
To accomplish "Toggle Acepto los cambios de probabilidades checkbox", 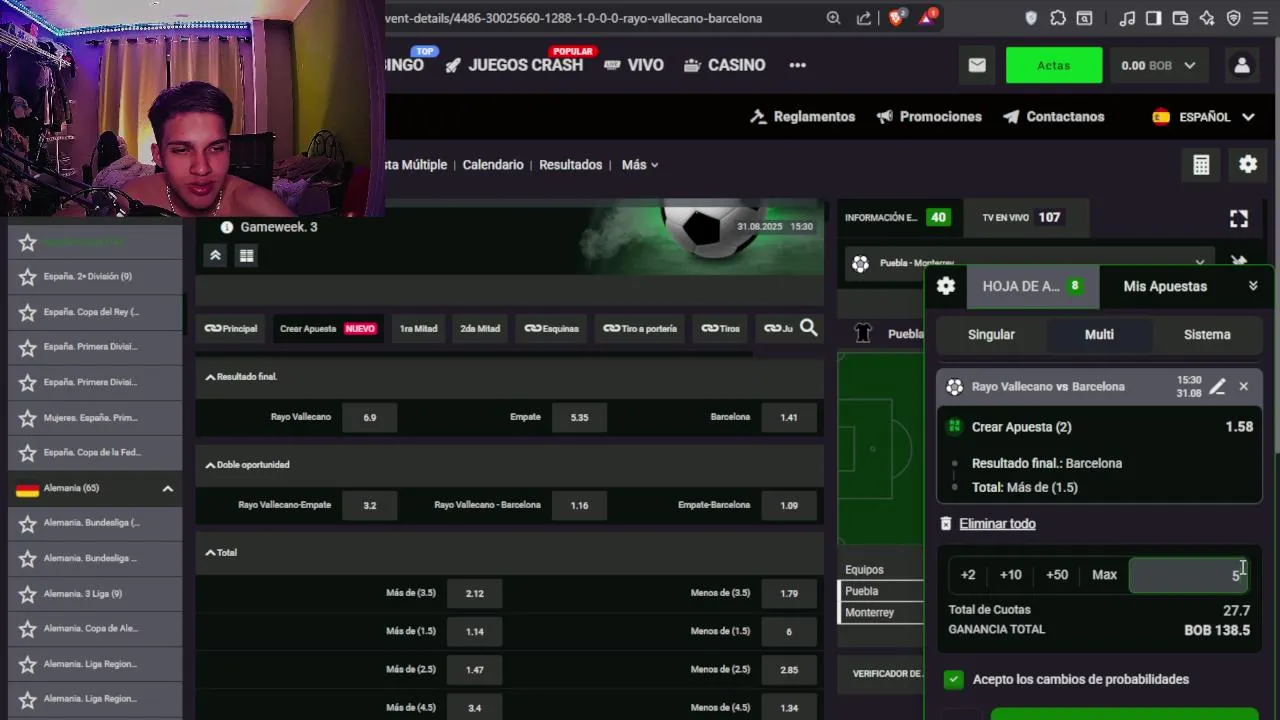I will [x=954, y=680].
